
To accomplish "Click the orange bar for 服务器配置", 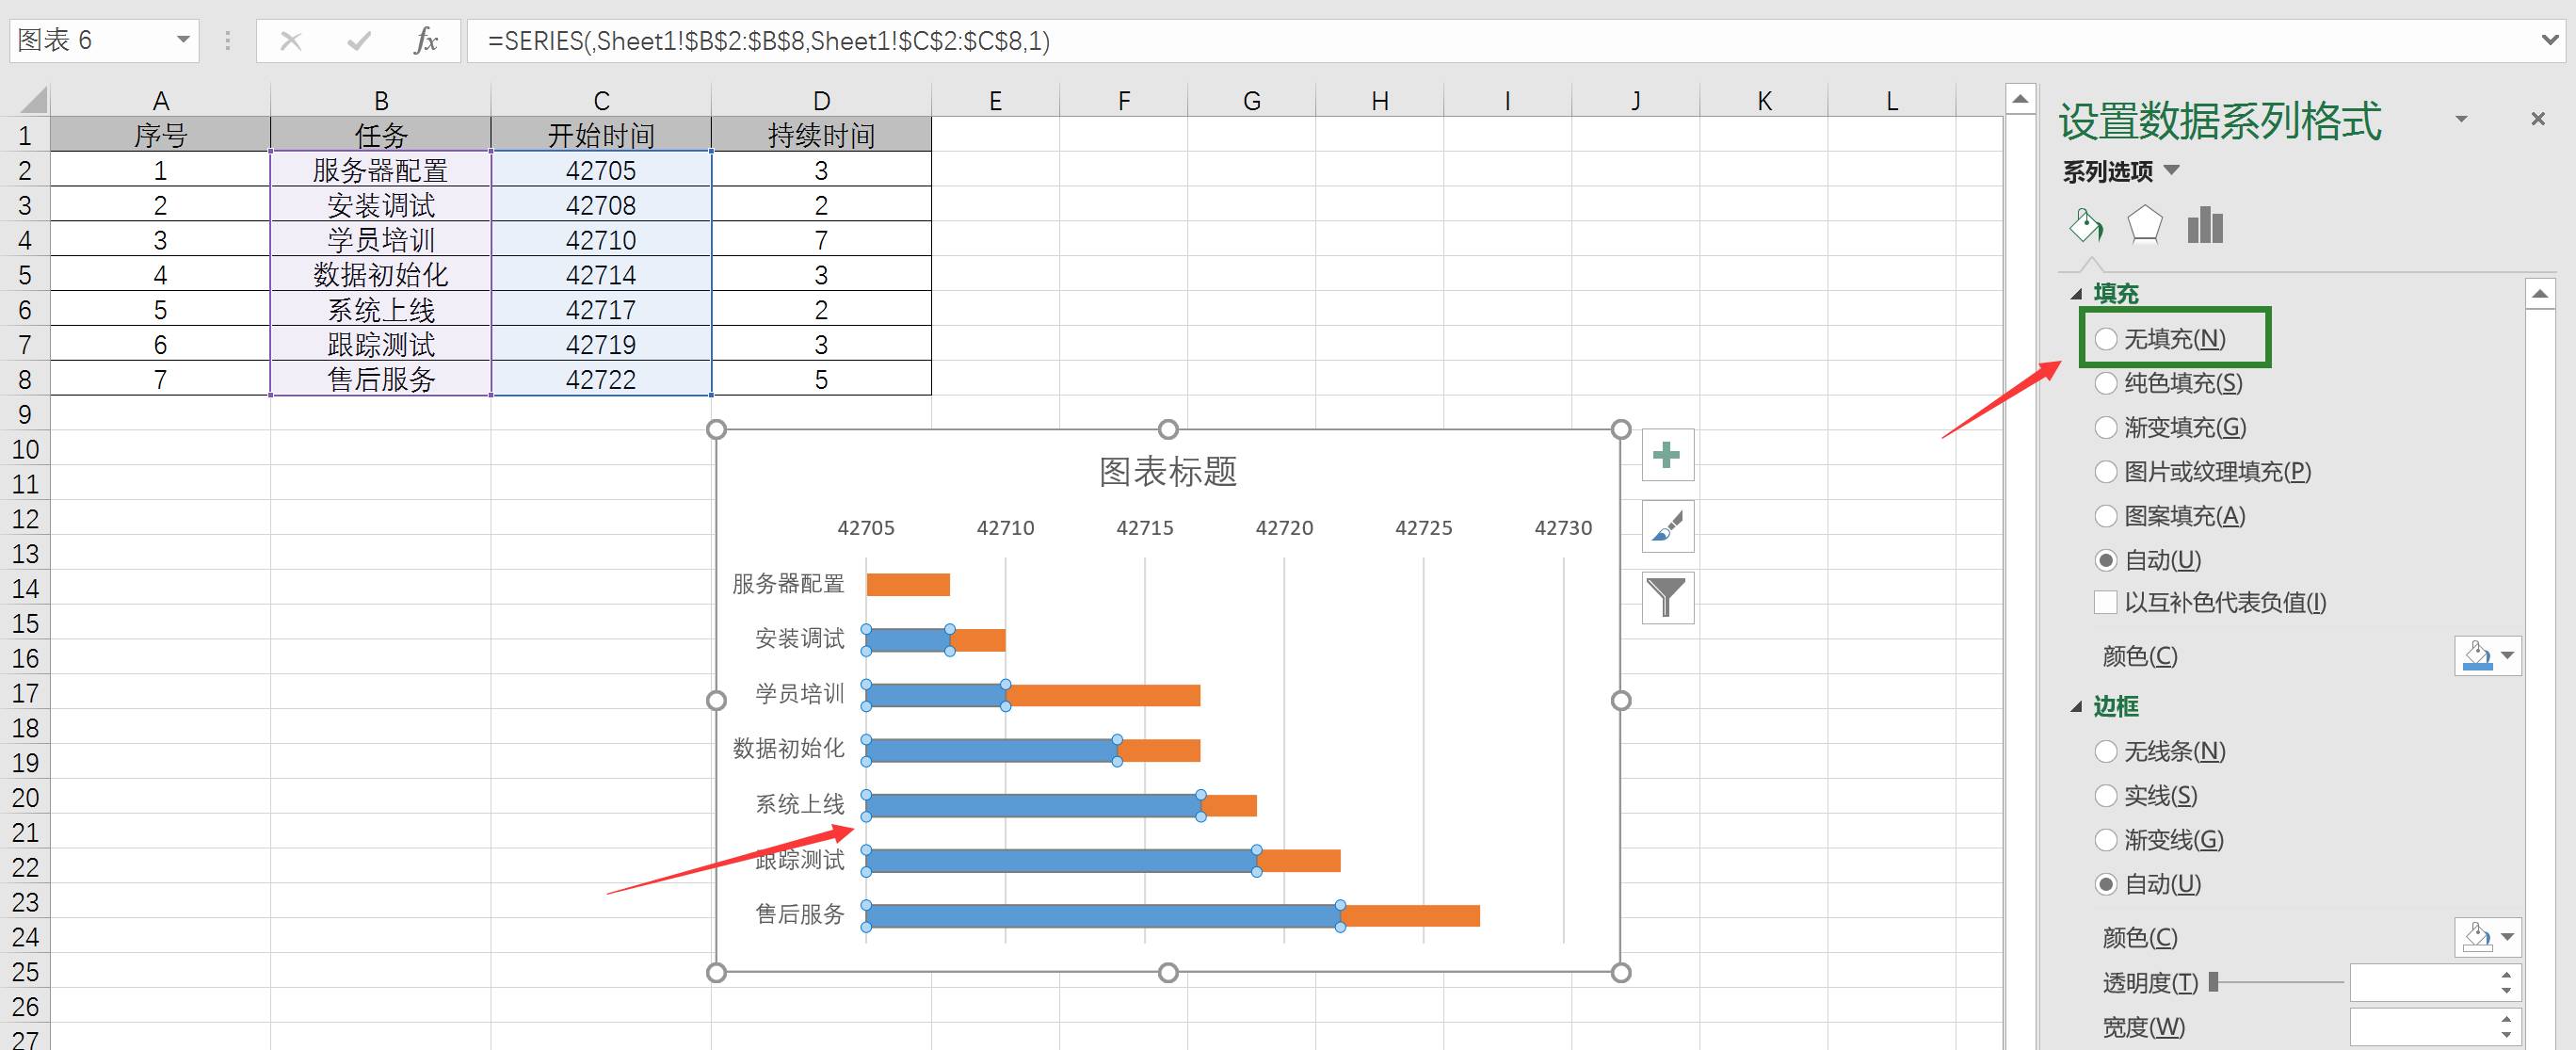I will (908, 585).
